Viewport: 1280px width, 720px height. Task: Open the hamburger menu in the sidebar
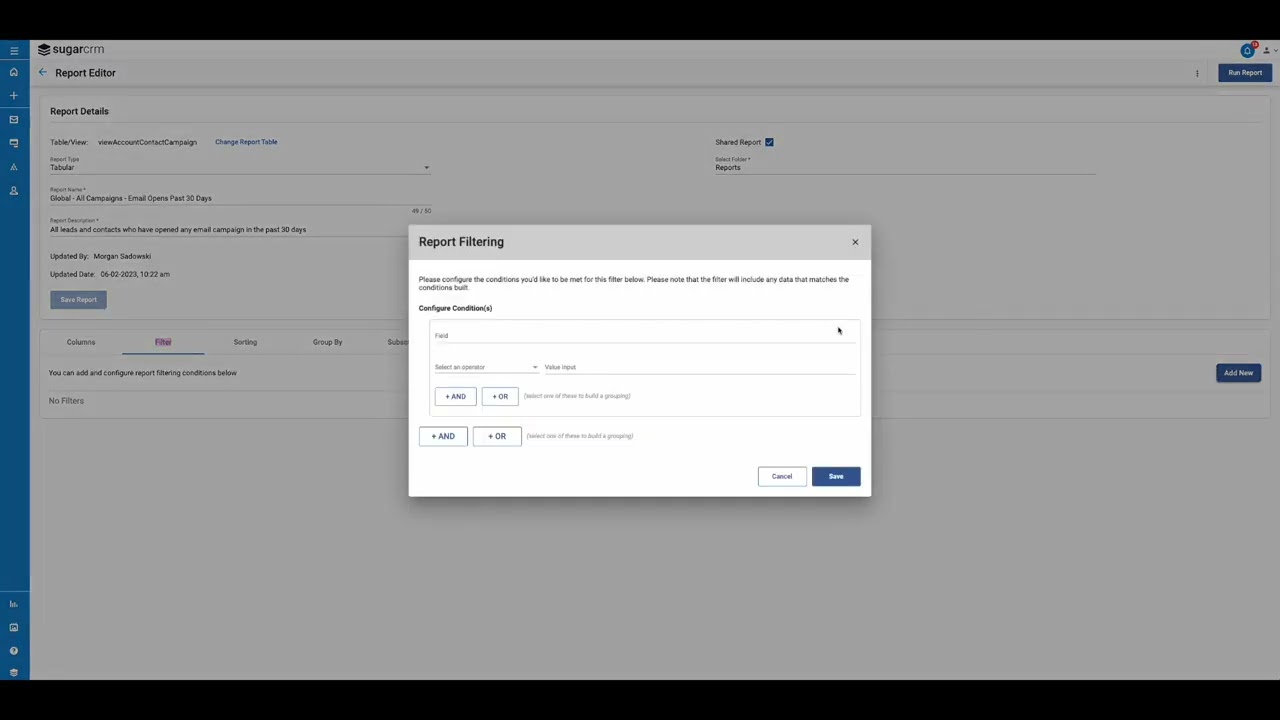(x=14, y=50)
